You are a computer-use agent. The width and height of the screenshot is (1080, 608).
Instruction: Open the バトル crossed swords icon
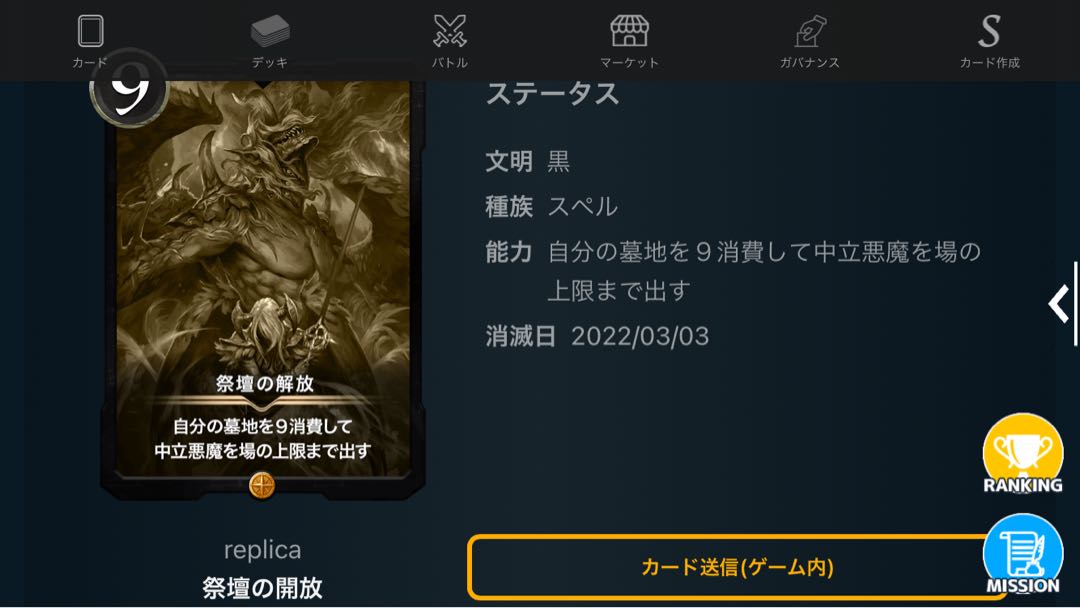[450, 31]
